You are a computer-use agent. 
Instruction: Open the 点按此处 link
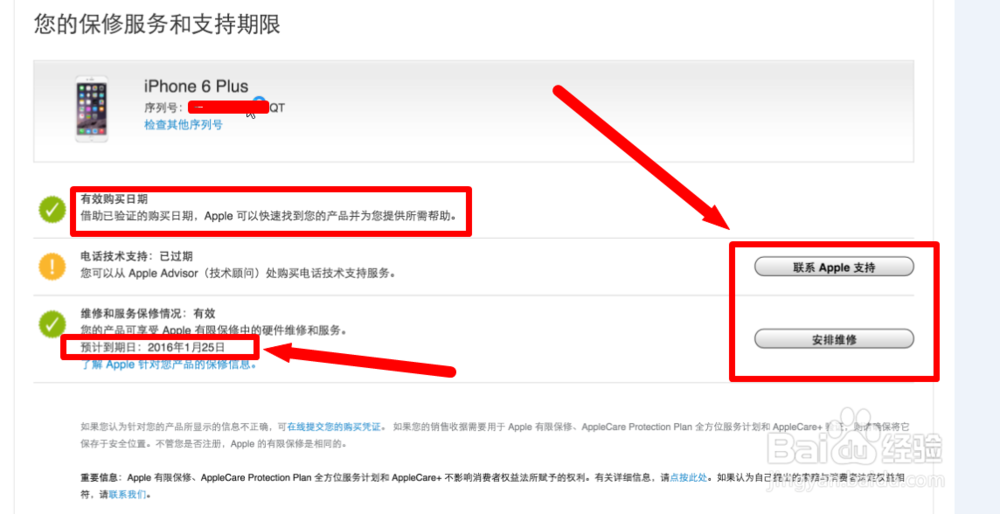click(688, 477)
